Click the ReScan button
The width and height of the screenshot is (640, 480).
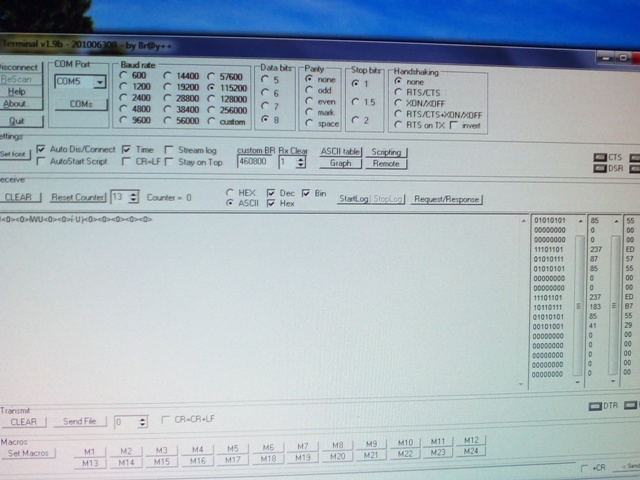pyautogui.click(x=19, y=80)
